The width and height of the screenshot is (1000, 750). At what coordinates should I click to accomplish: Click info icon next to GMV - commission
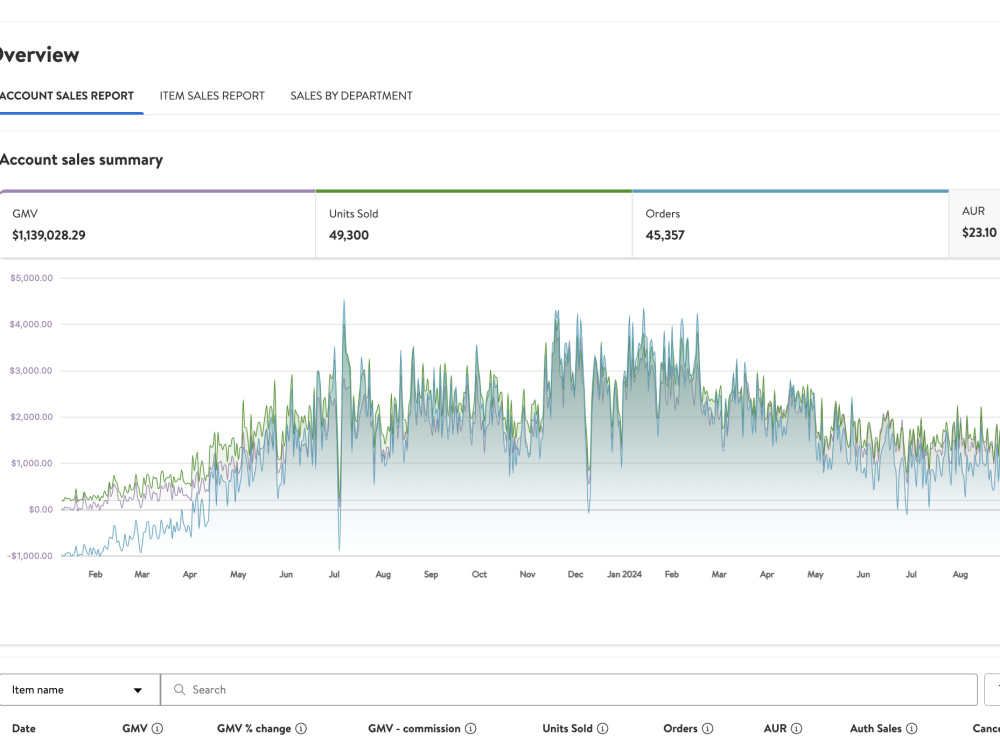click(471, 728)
